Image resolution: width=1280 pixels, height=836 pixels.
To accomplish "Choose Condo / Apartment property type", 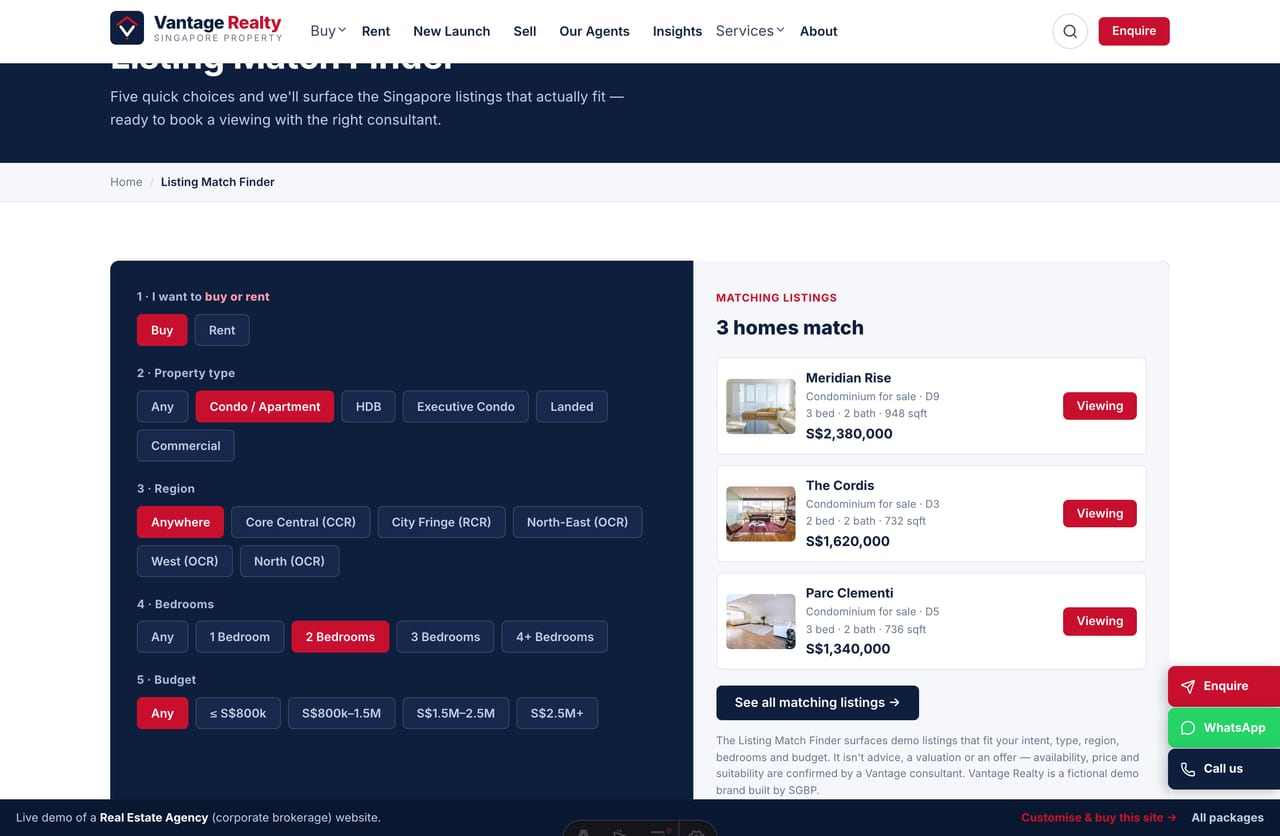I will [x=265, y=407].
